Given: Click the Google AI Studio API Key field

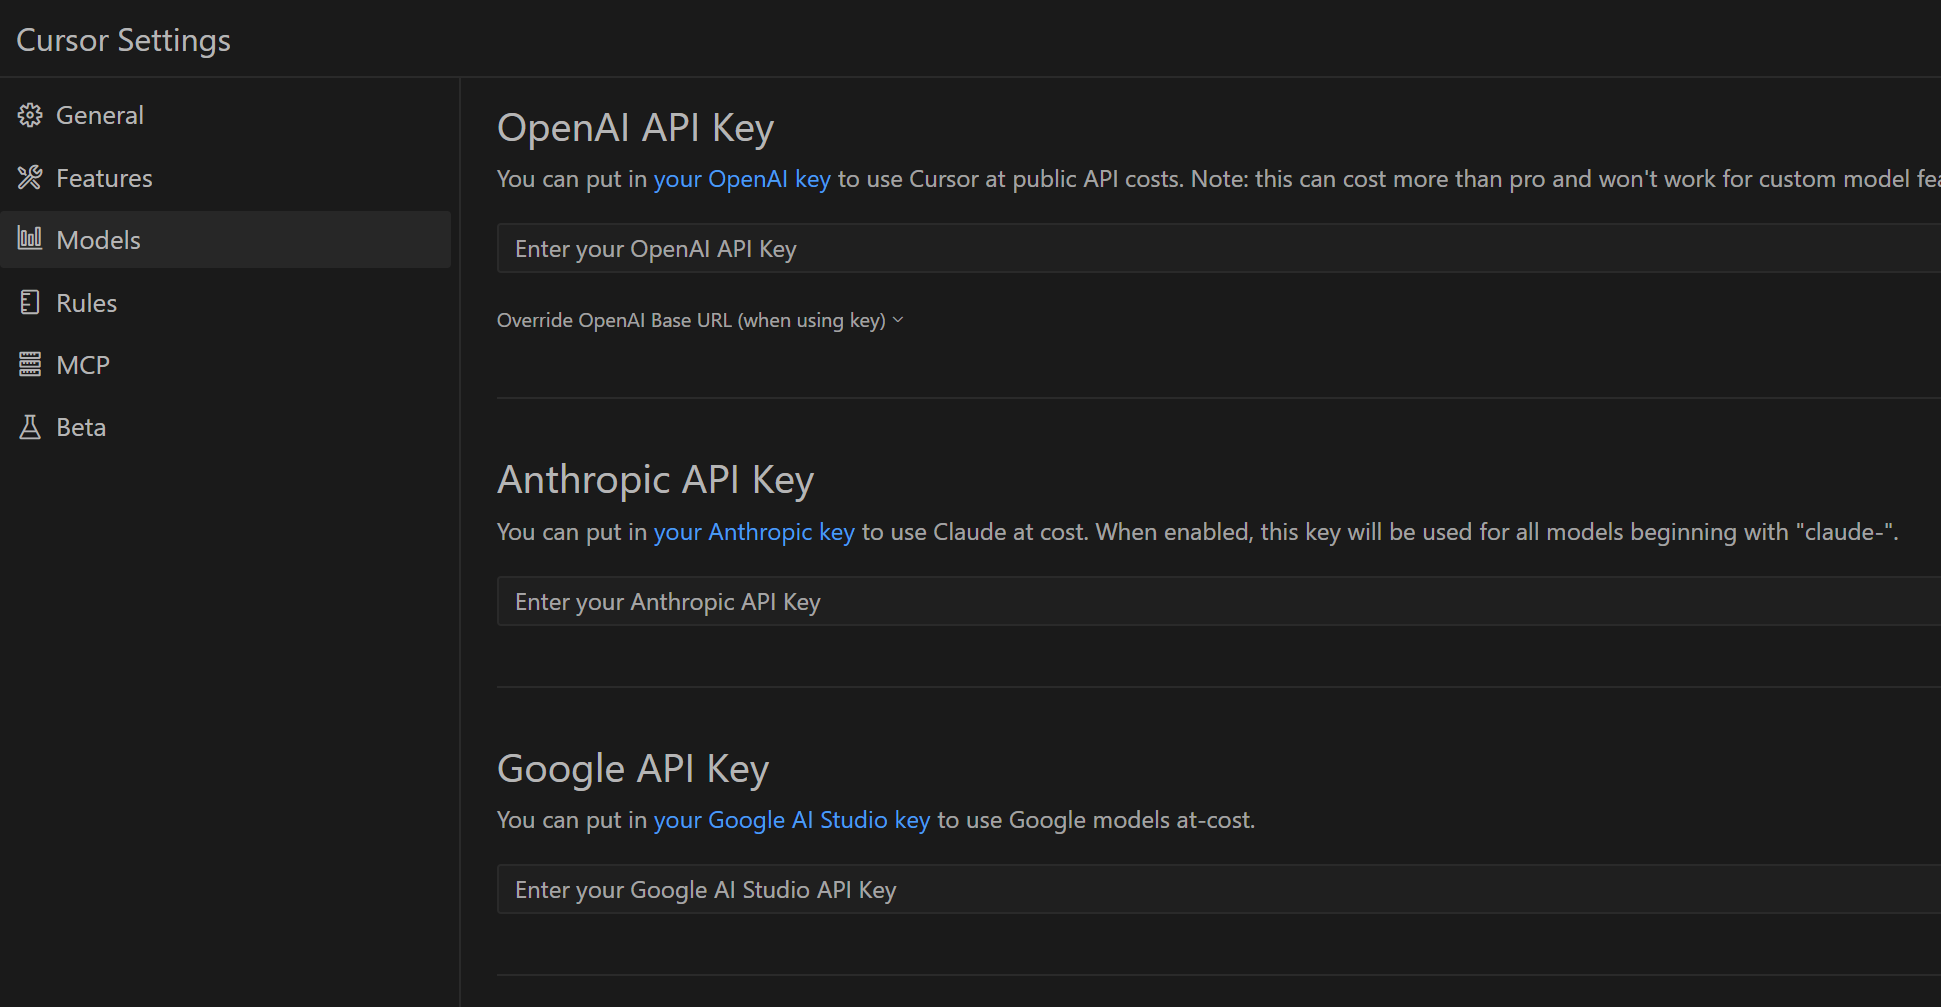Looking at the screenshot, I should click(x=900, y=889).
